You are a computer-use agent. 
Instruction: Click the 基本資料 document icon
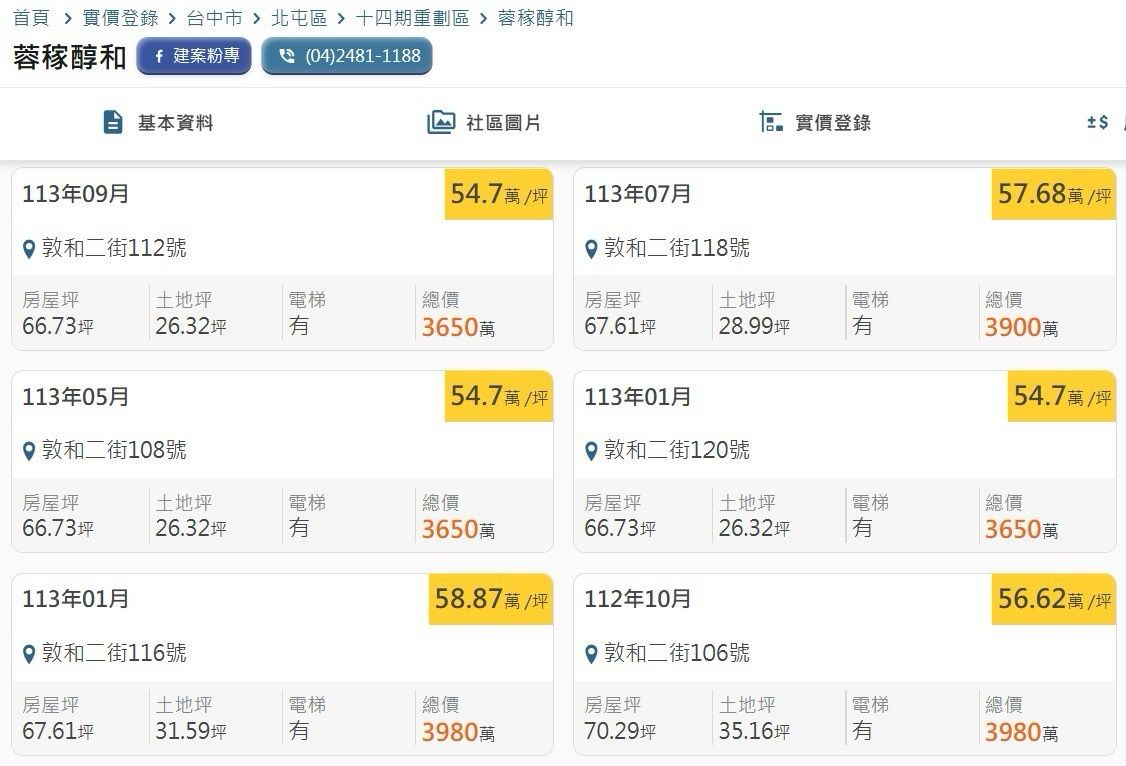coord(113,122)
